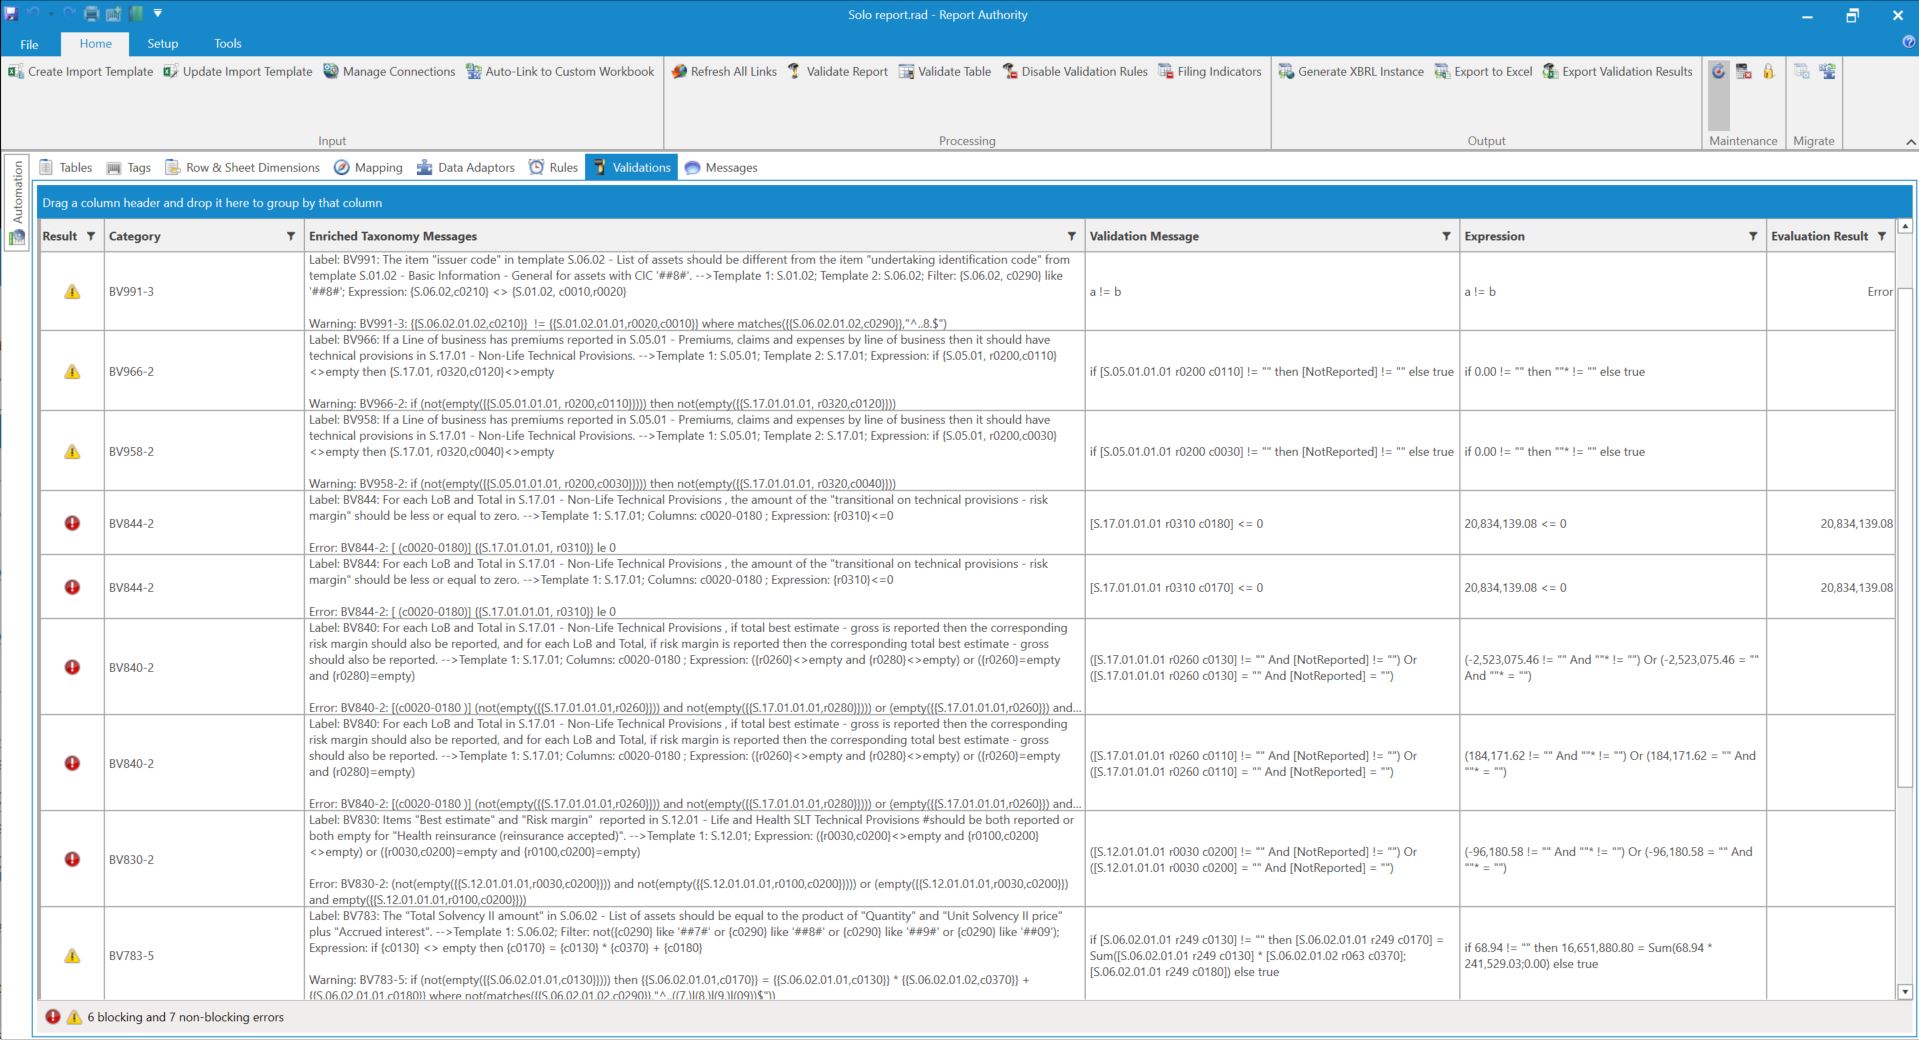Click the error icon in BV844-2 c0180 row
This screenshot has width=1919, height=1040.
pos(72,523)
